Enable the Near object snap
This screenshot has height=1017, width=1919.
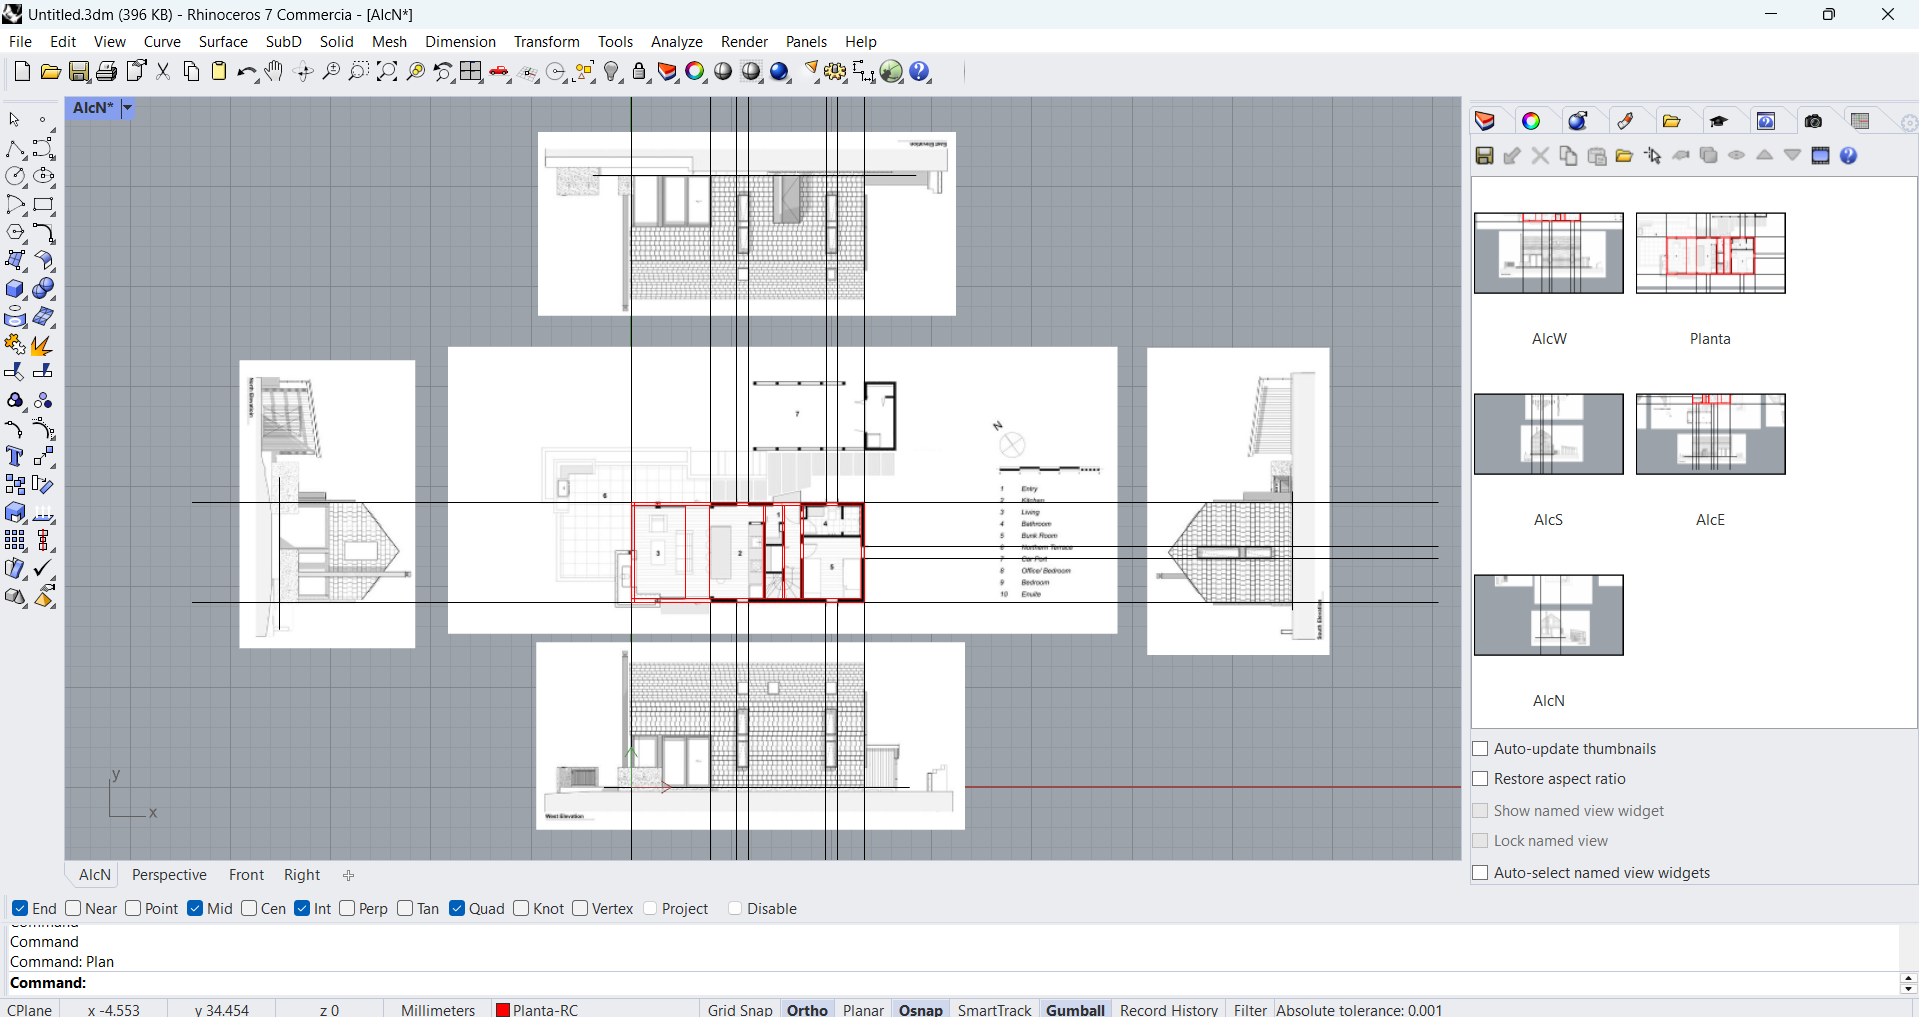(72, 909)
